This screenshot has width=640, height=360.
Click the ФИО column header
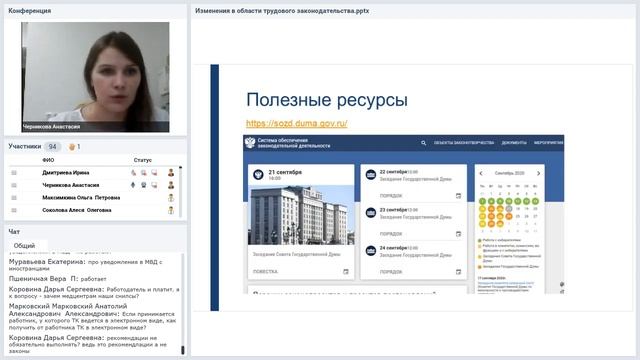(x=48, y=160)
